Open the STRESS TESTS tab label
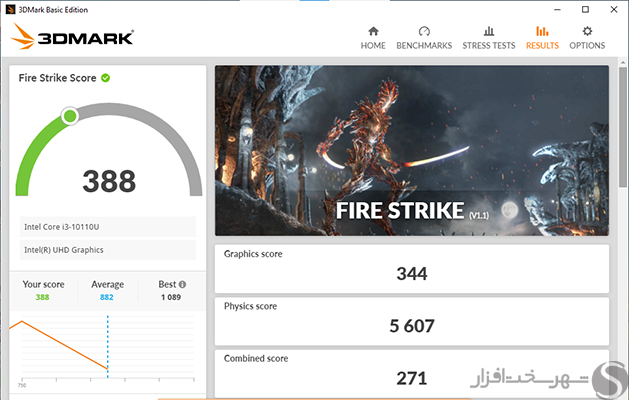 (489, 45)
